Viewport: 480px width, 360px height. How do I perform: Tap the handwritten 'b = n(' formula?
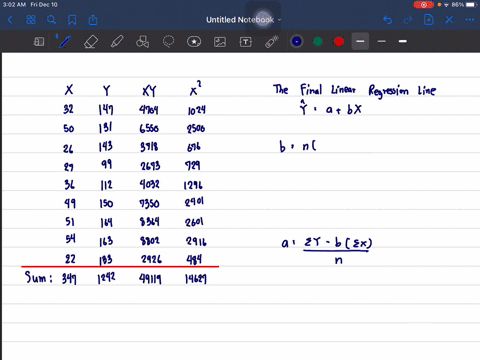click(298, 146)
